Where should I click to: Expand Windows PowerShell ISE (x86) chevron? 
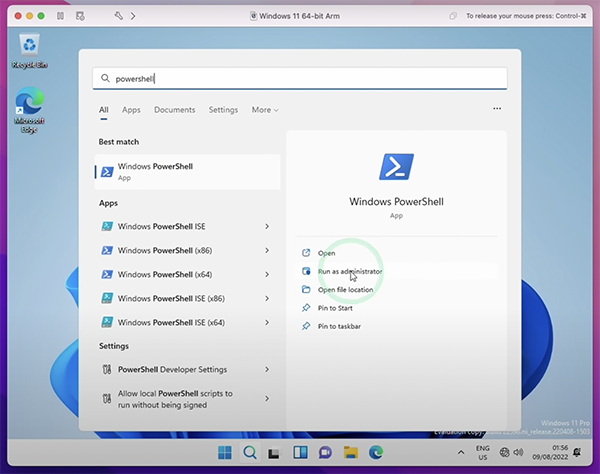pyautogui.click(x=267, y=298)
